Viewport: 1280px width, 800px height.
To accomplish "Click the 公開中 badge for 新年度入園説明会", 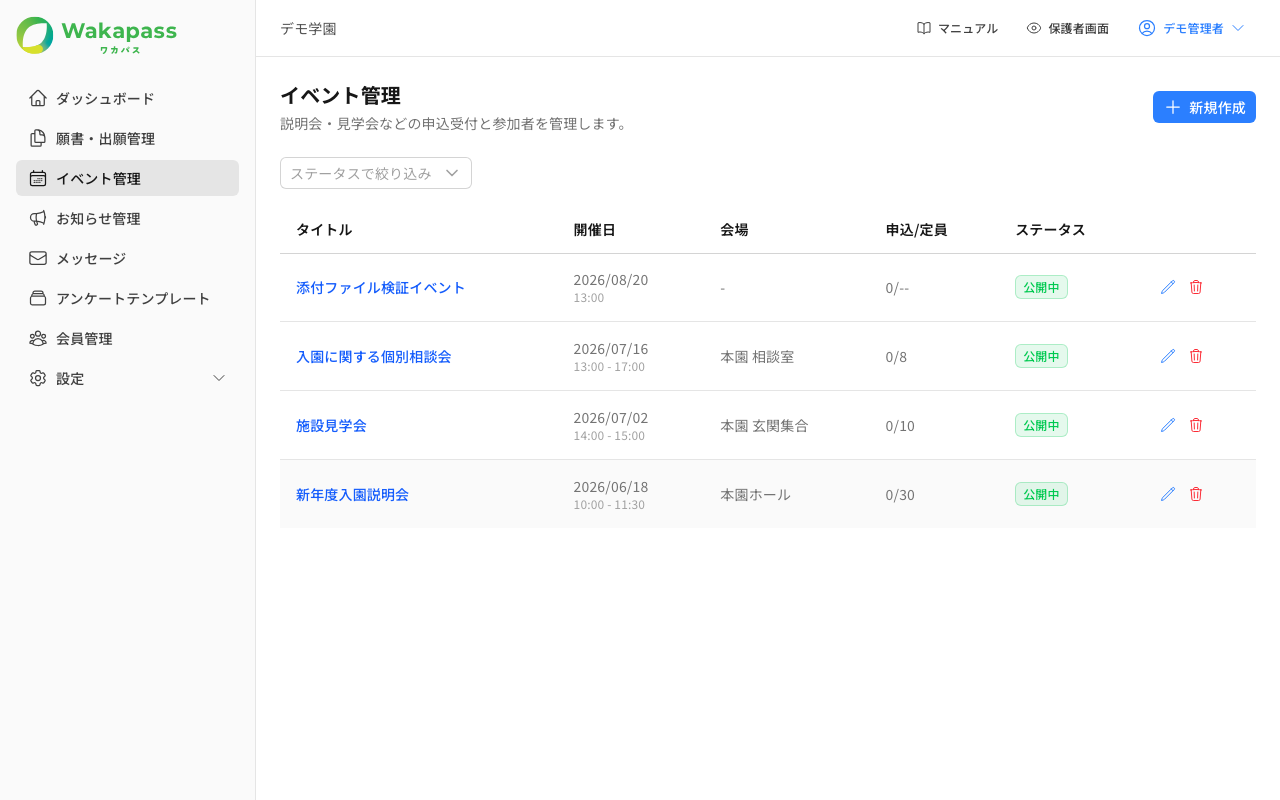I will click(x=1041, y=494).
